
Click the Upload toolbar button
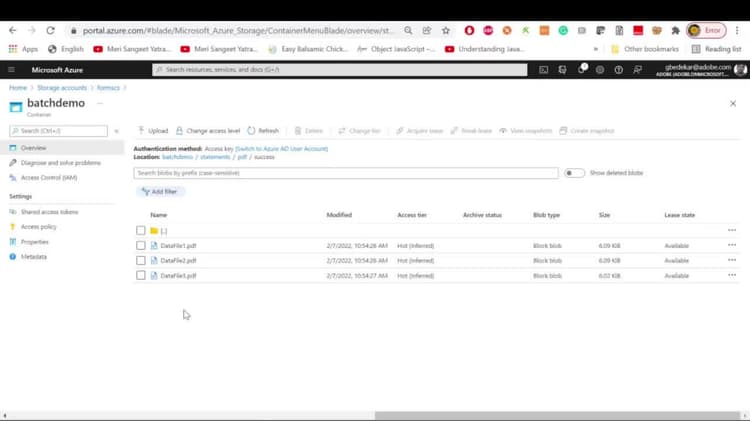tap(153, 131)
